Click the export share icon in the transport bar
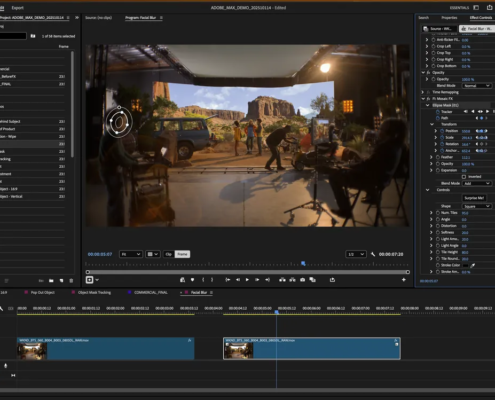 (332, 280)
